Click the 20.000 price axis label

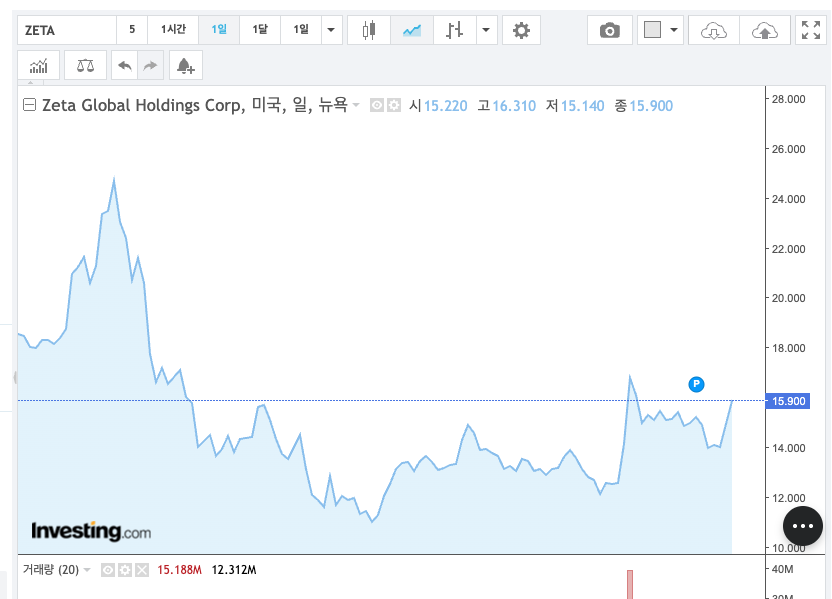point(788,298)
